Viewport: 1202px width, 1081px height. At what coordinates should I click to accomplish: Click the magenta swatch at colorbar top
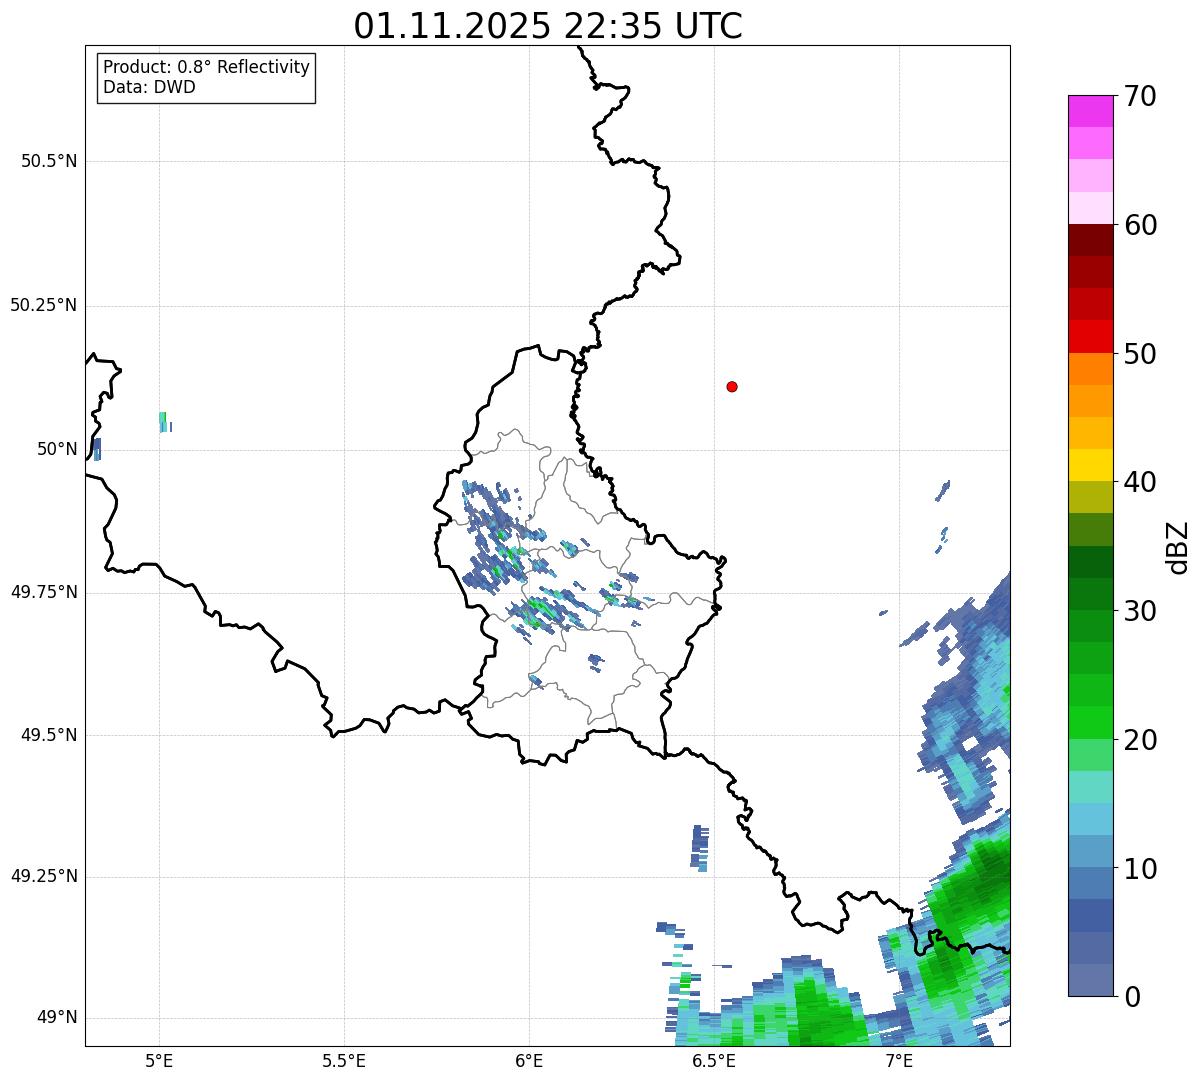[1090, 111]
